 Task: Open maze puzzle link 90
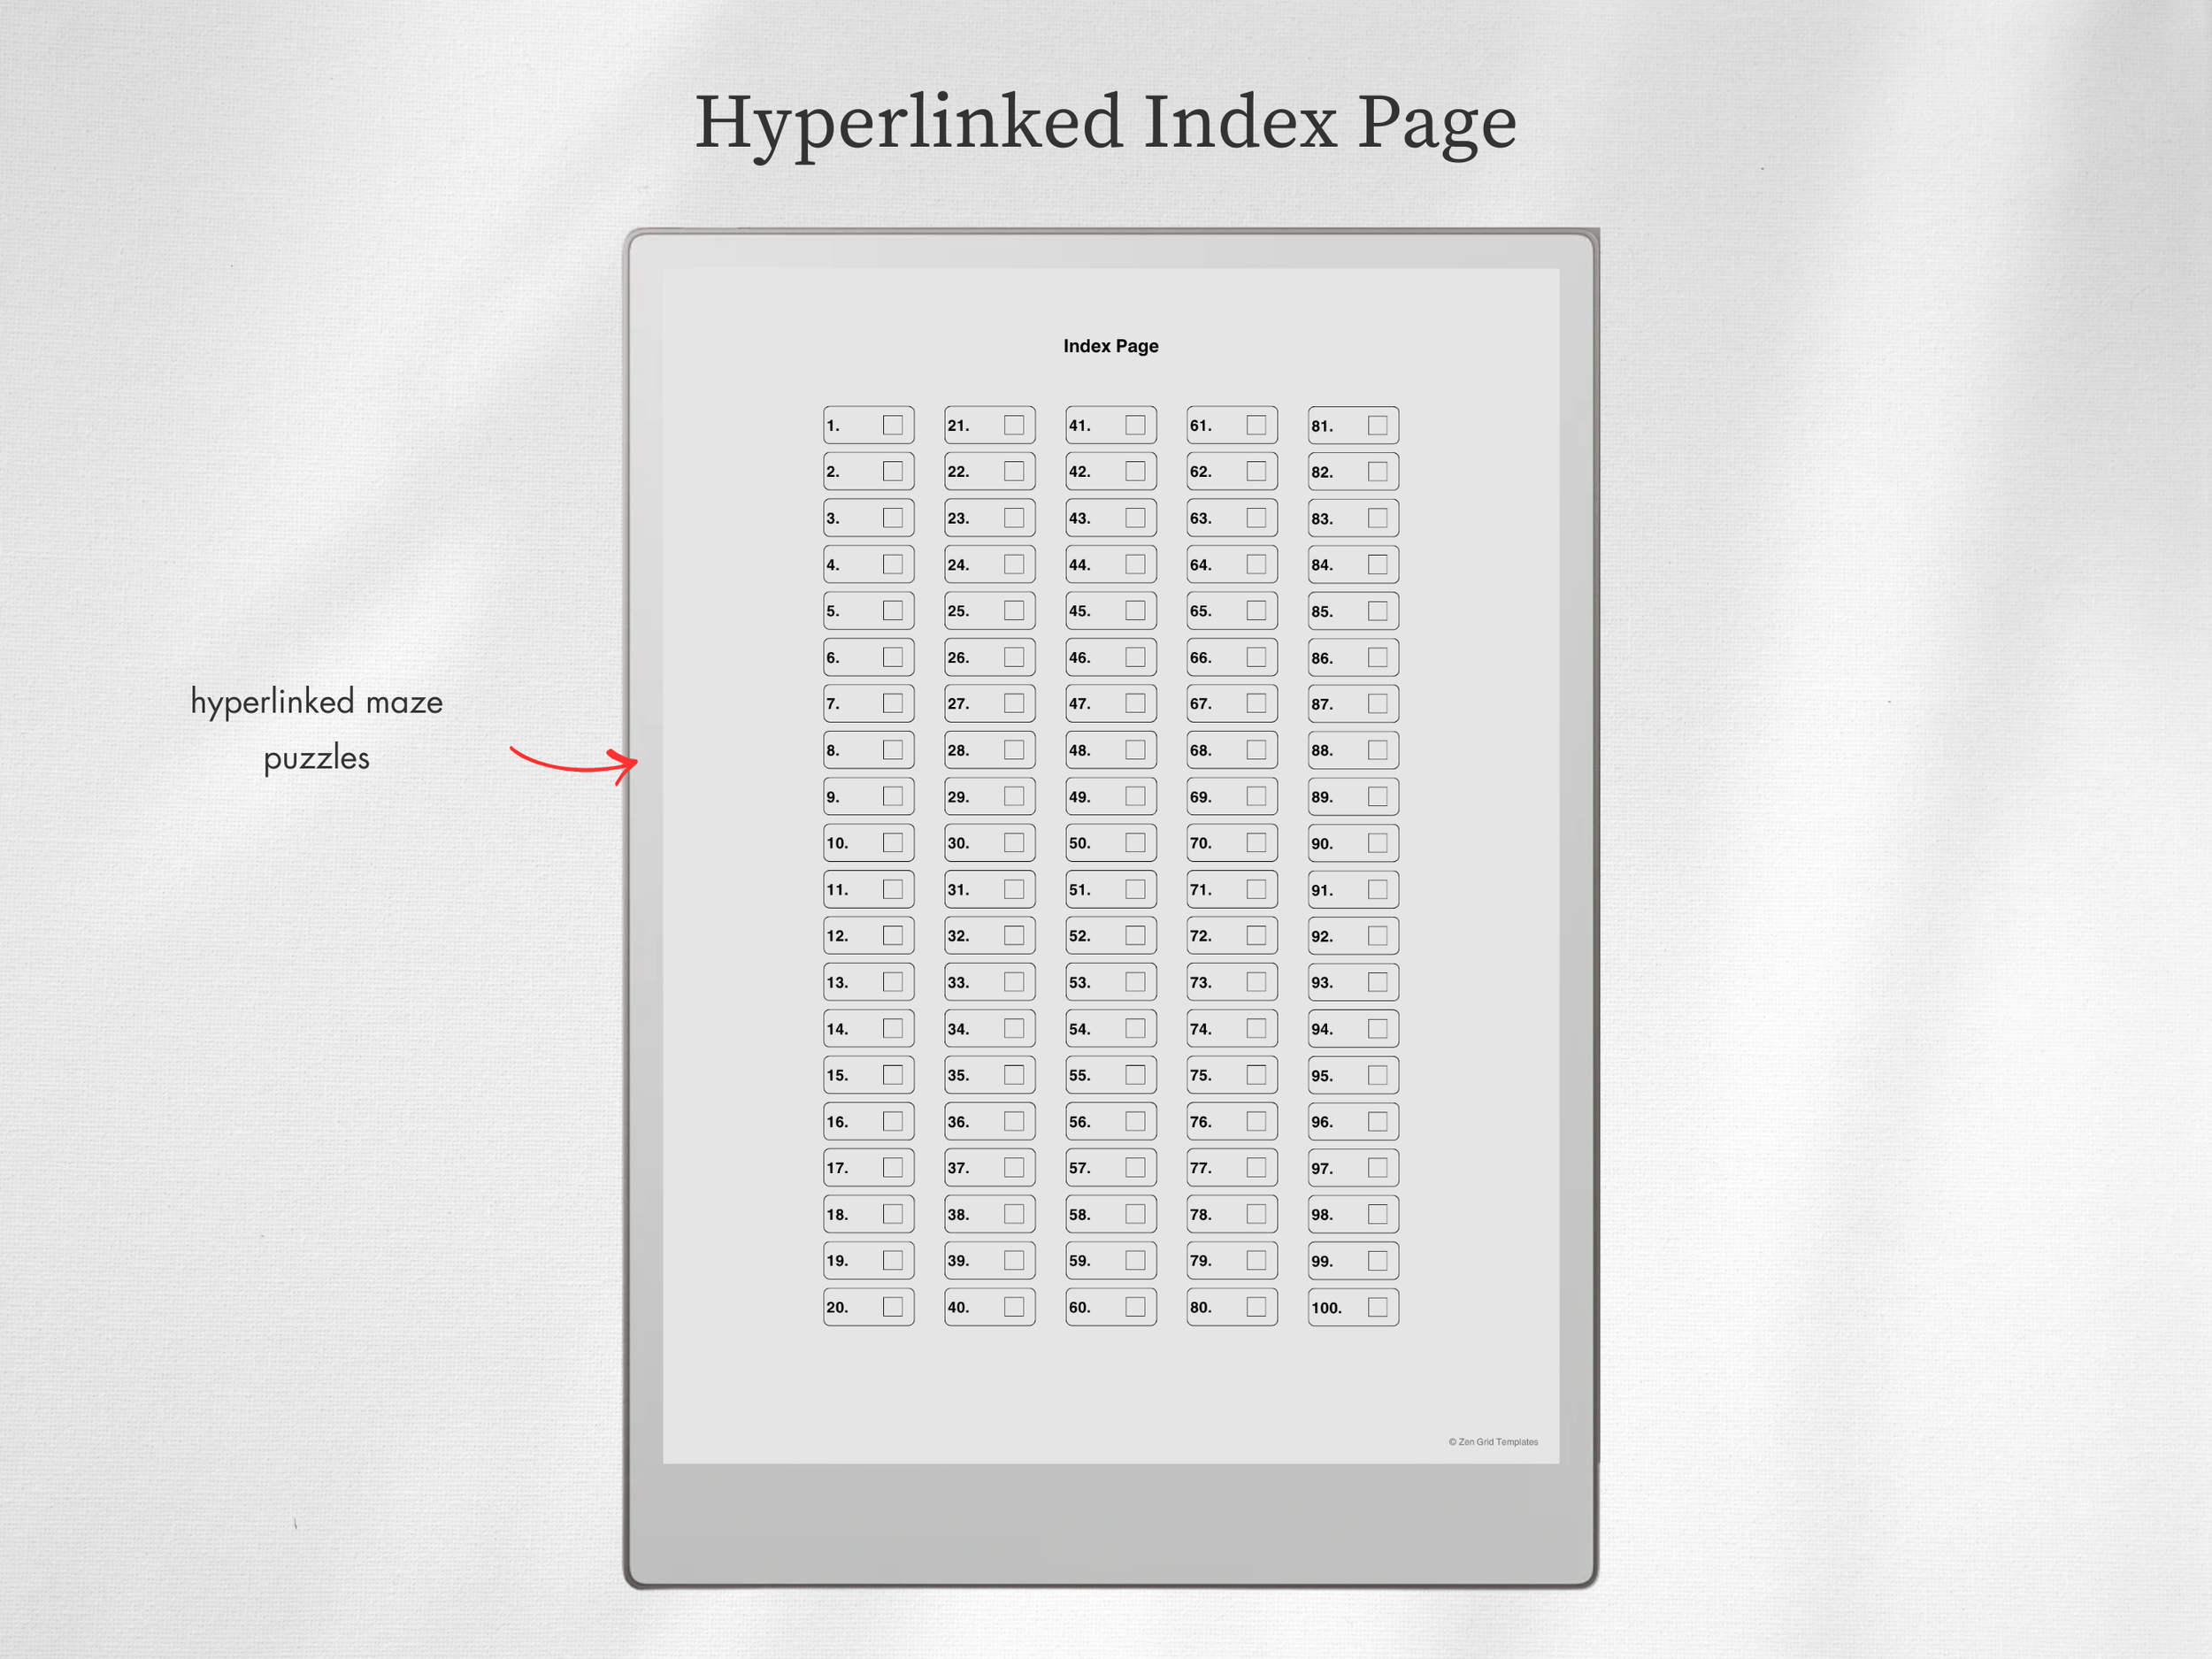coord(1353,843)
